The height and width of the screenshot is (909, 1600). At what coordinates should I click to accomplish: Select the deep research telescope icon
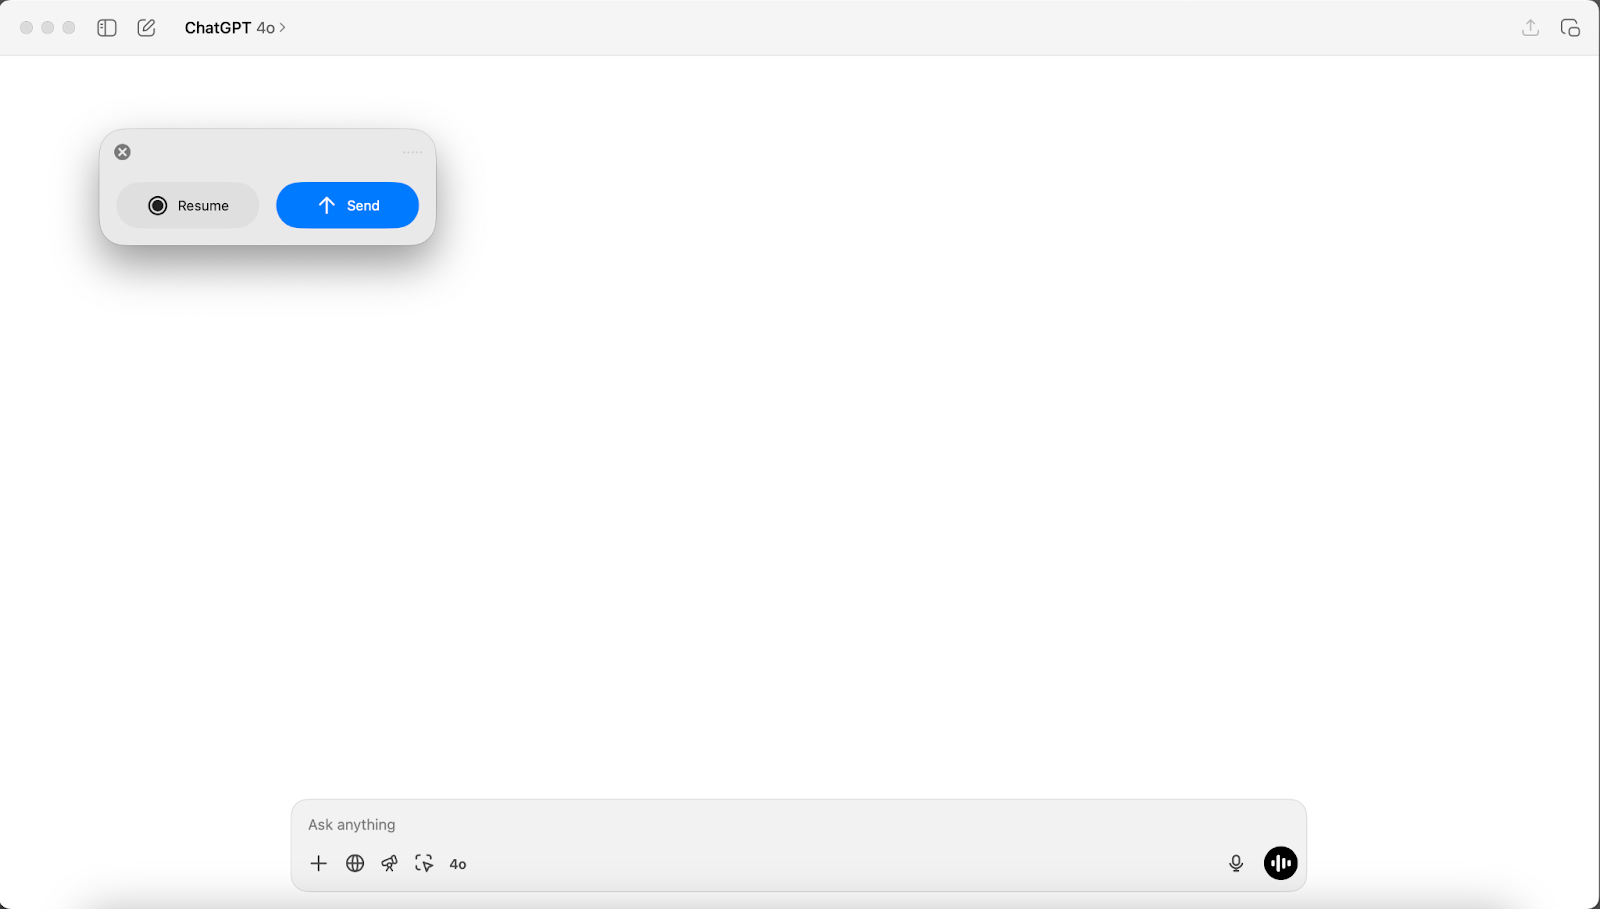389,862
